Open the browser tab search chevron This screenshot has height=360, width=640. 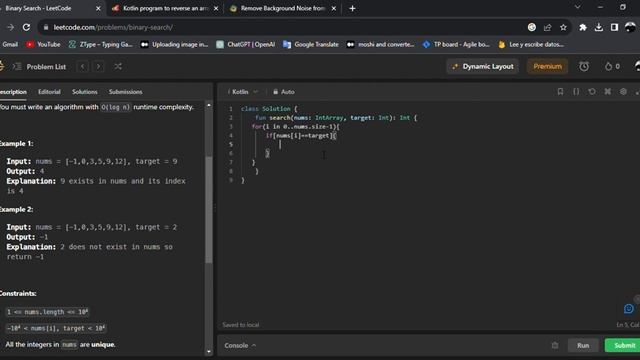click(578, 7)
